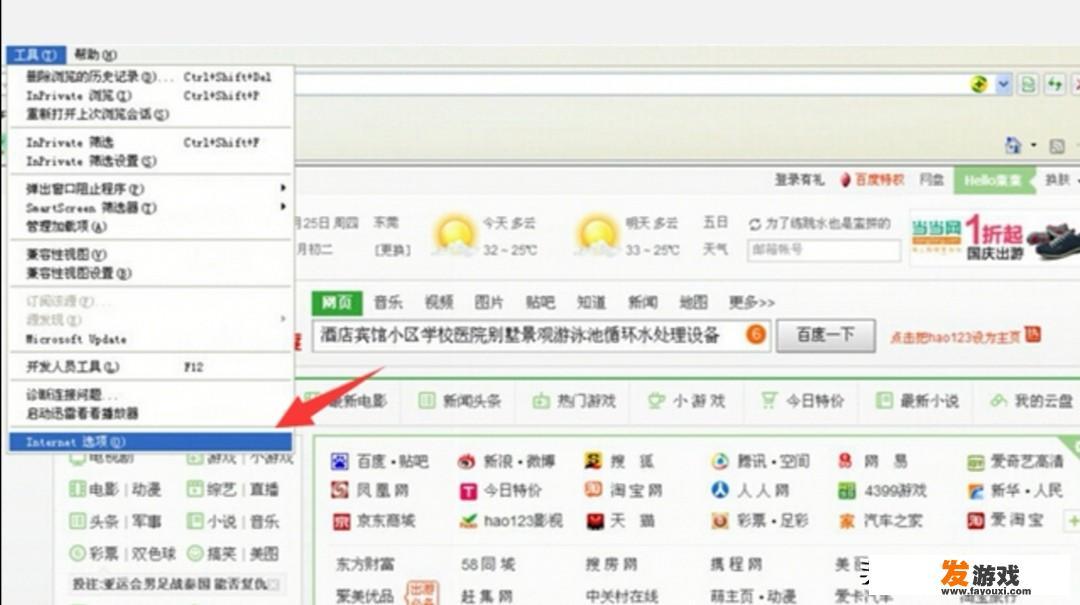The height and width of the screenshot is (605, 1080).
Task: Open address bar dropdown arrow
Action: [1004, 85]
